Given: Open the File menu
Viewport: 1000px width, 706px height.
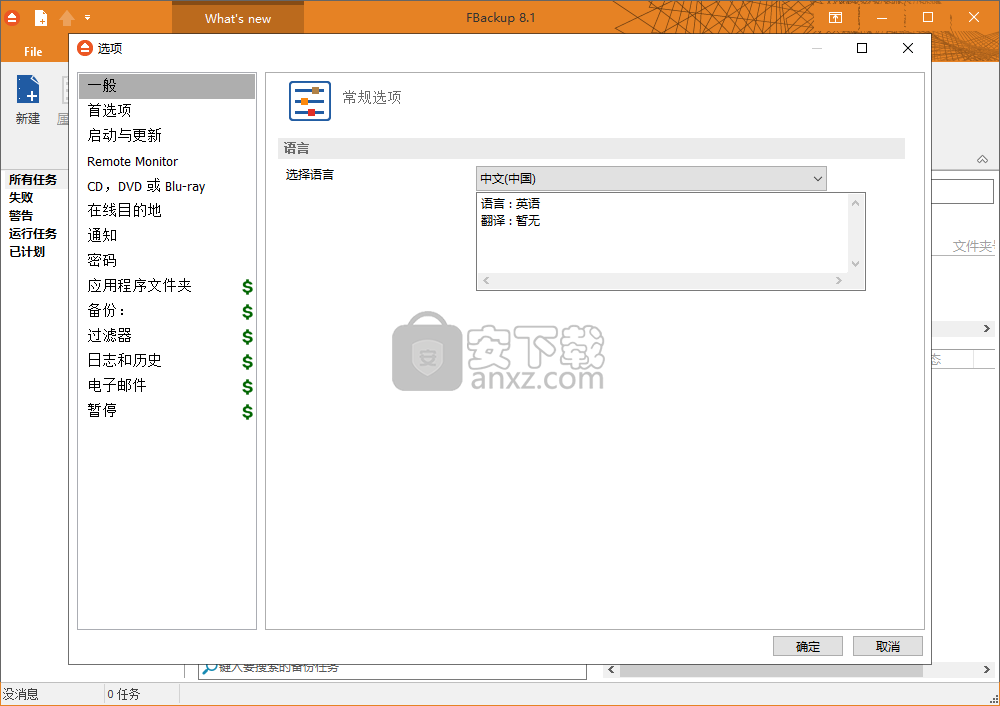Looking at the screenshot, I should click(x=33, y=52).
